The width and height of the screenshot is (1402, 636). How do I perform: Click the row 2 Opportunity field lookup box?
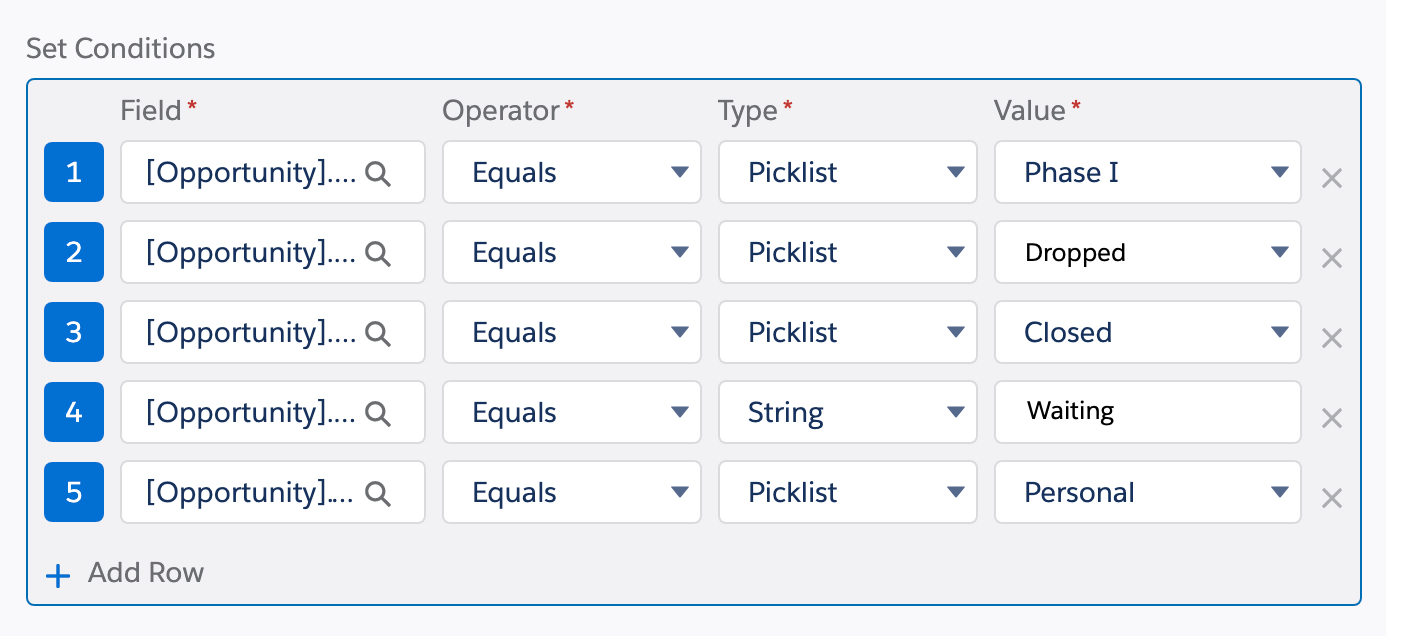pos(250,252)
